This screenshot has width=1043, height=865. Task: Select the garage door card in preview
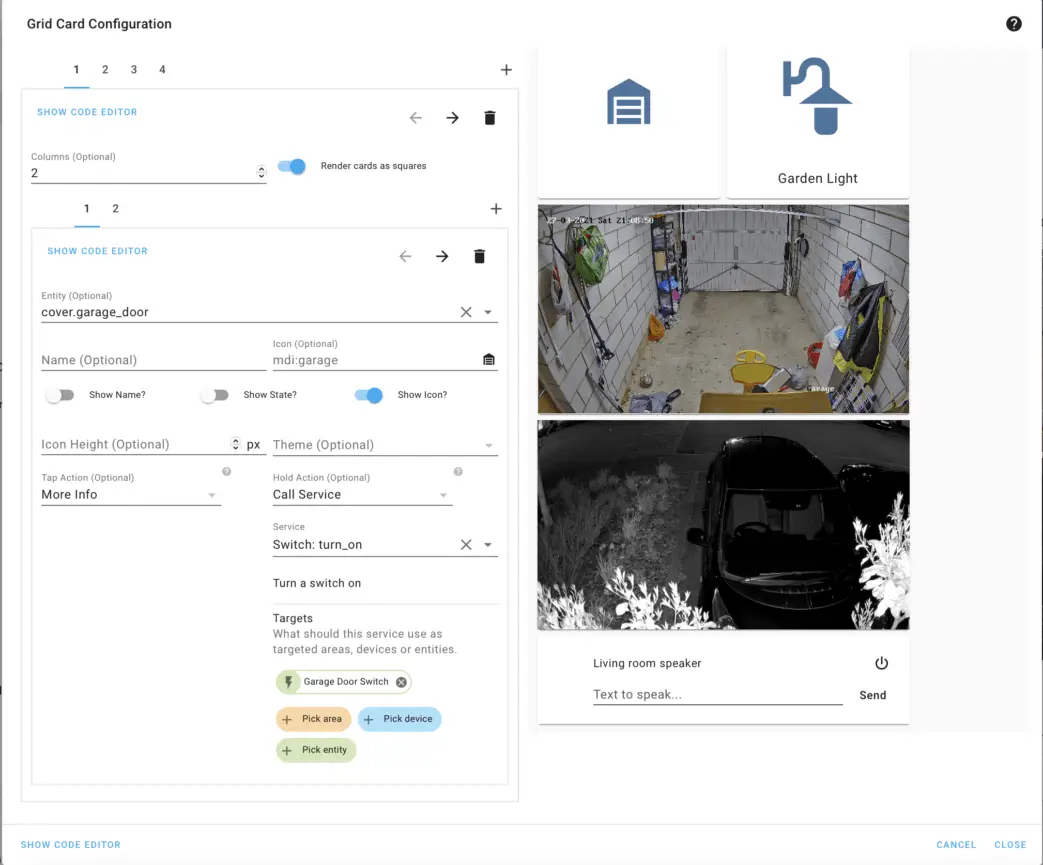point(628,120)
